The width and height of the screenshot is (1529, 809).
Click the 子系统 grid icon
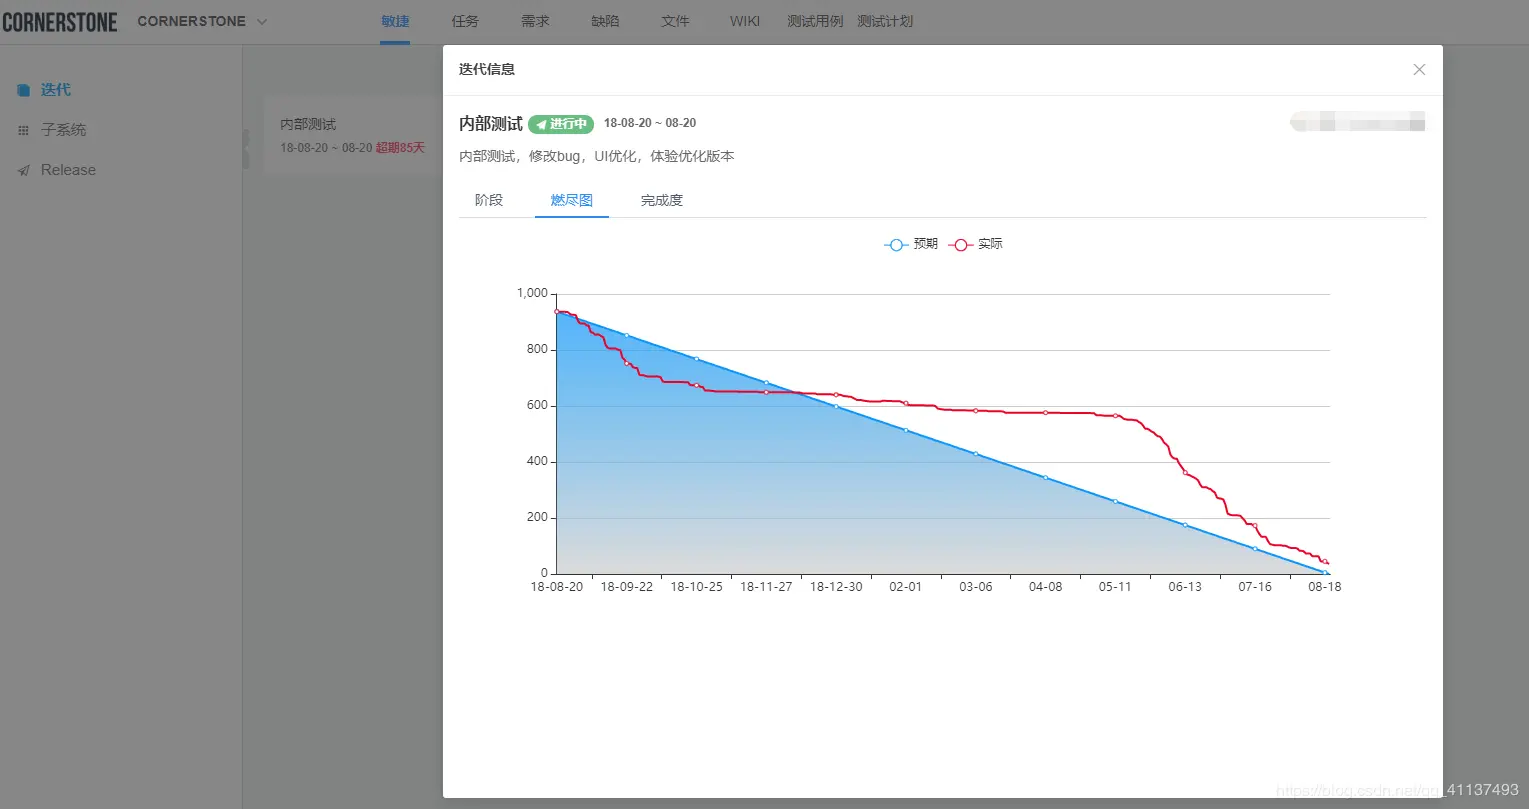24,130
